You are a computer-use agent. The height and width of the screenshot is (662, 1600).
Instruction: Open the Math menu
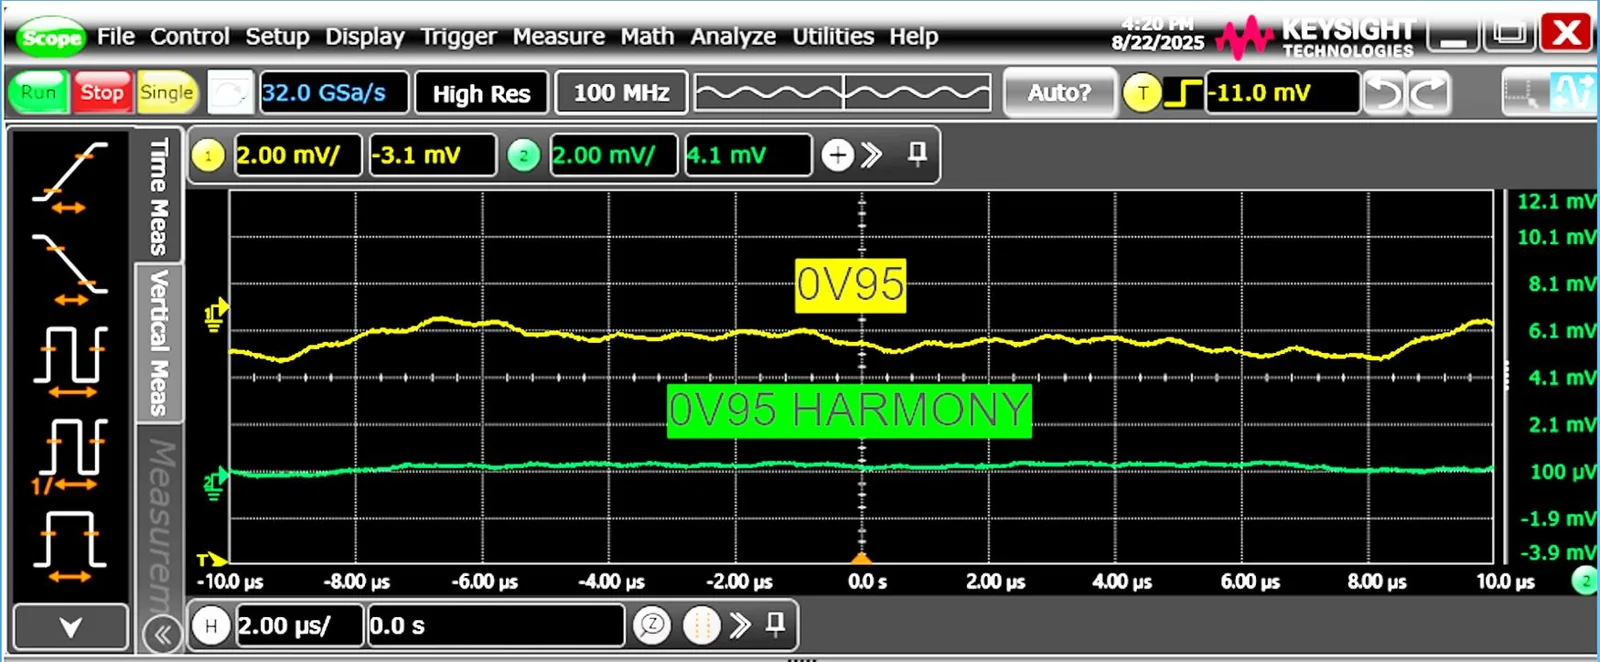click(647, 37)
